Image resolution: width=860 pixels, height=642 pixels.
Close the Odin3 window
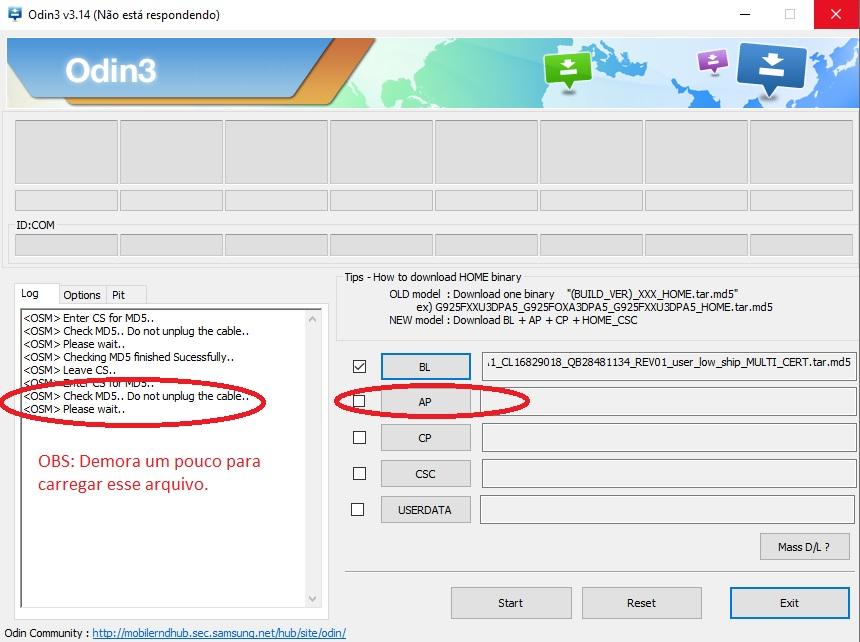click(x=836, y=14)
